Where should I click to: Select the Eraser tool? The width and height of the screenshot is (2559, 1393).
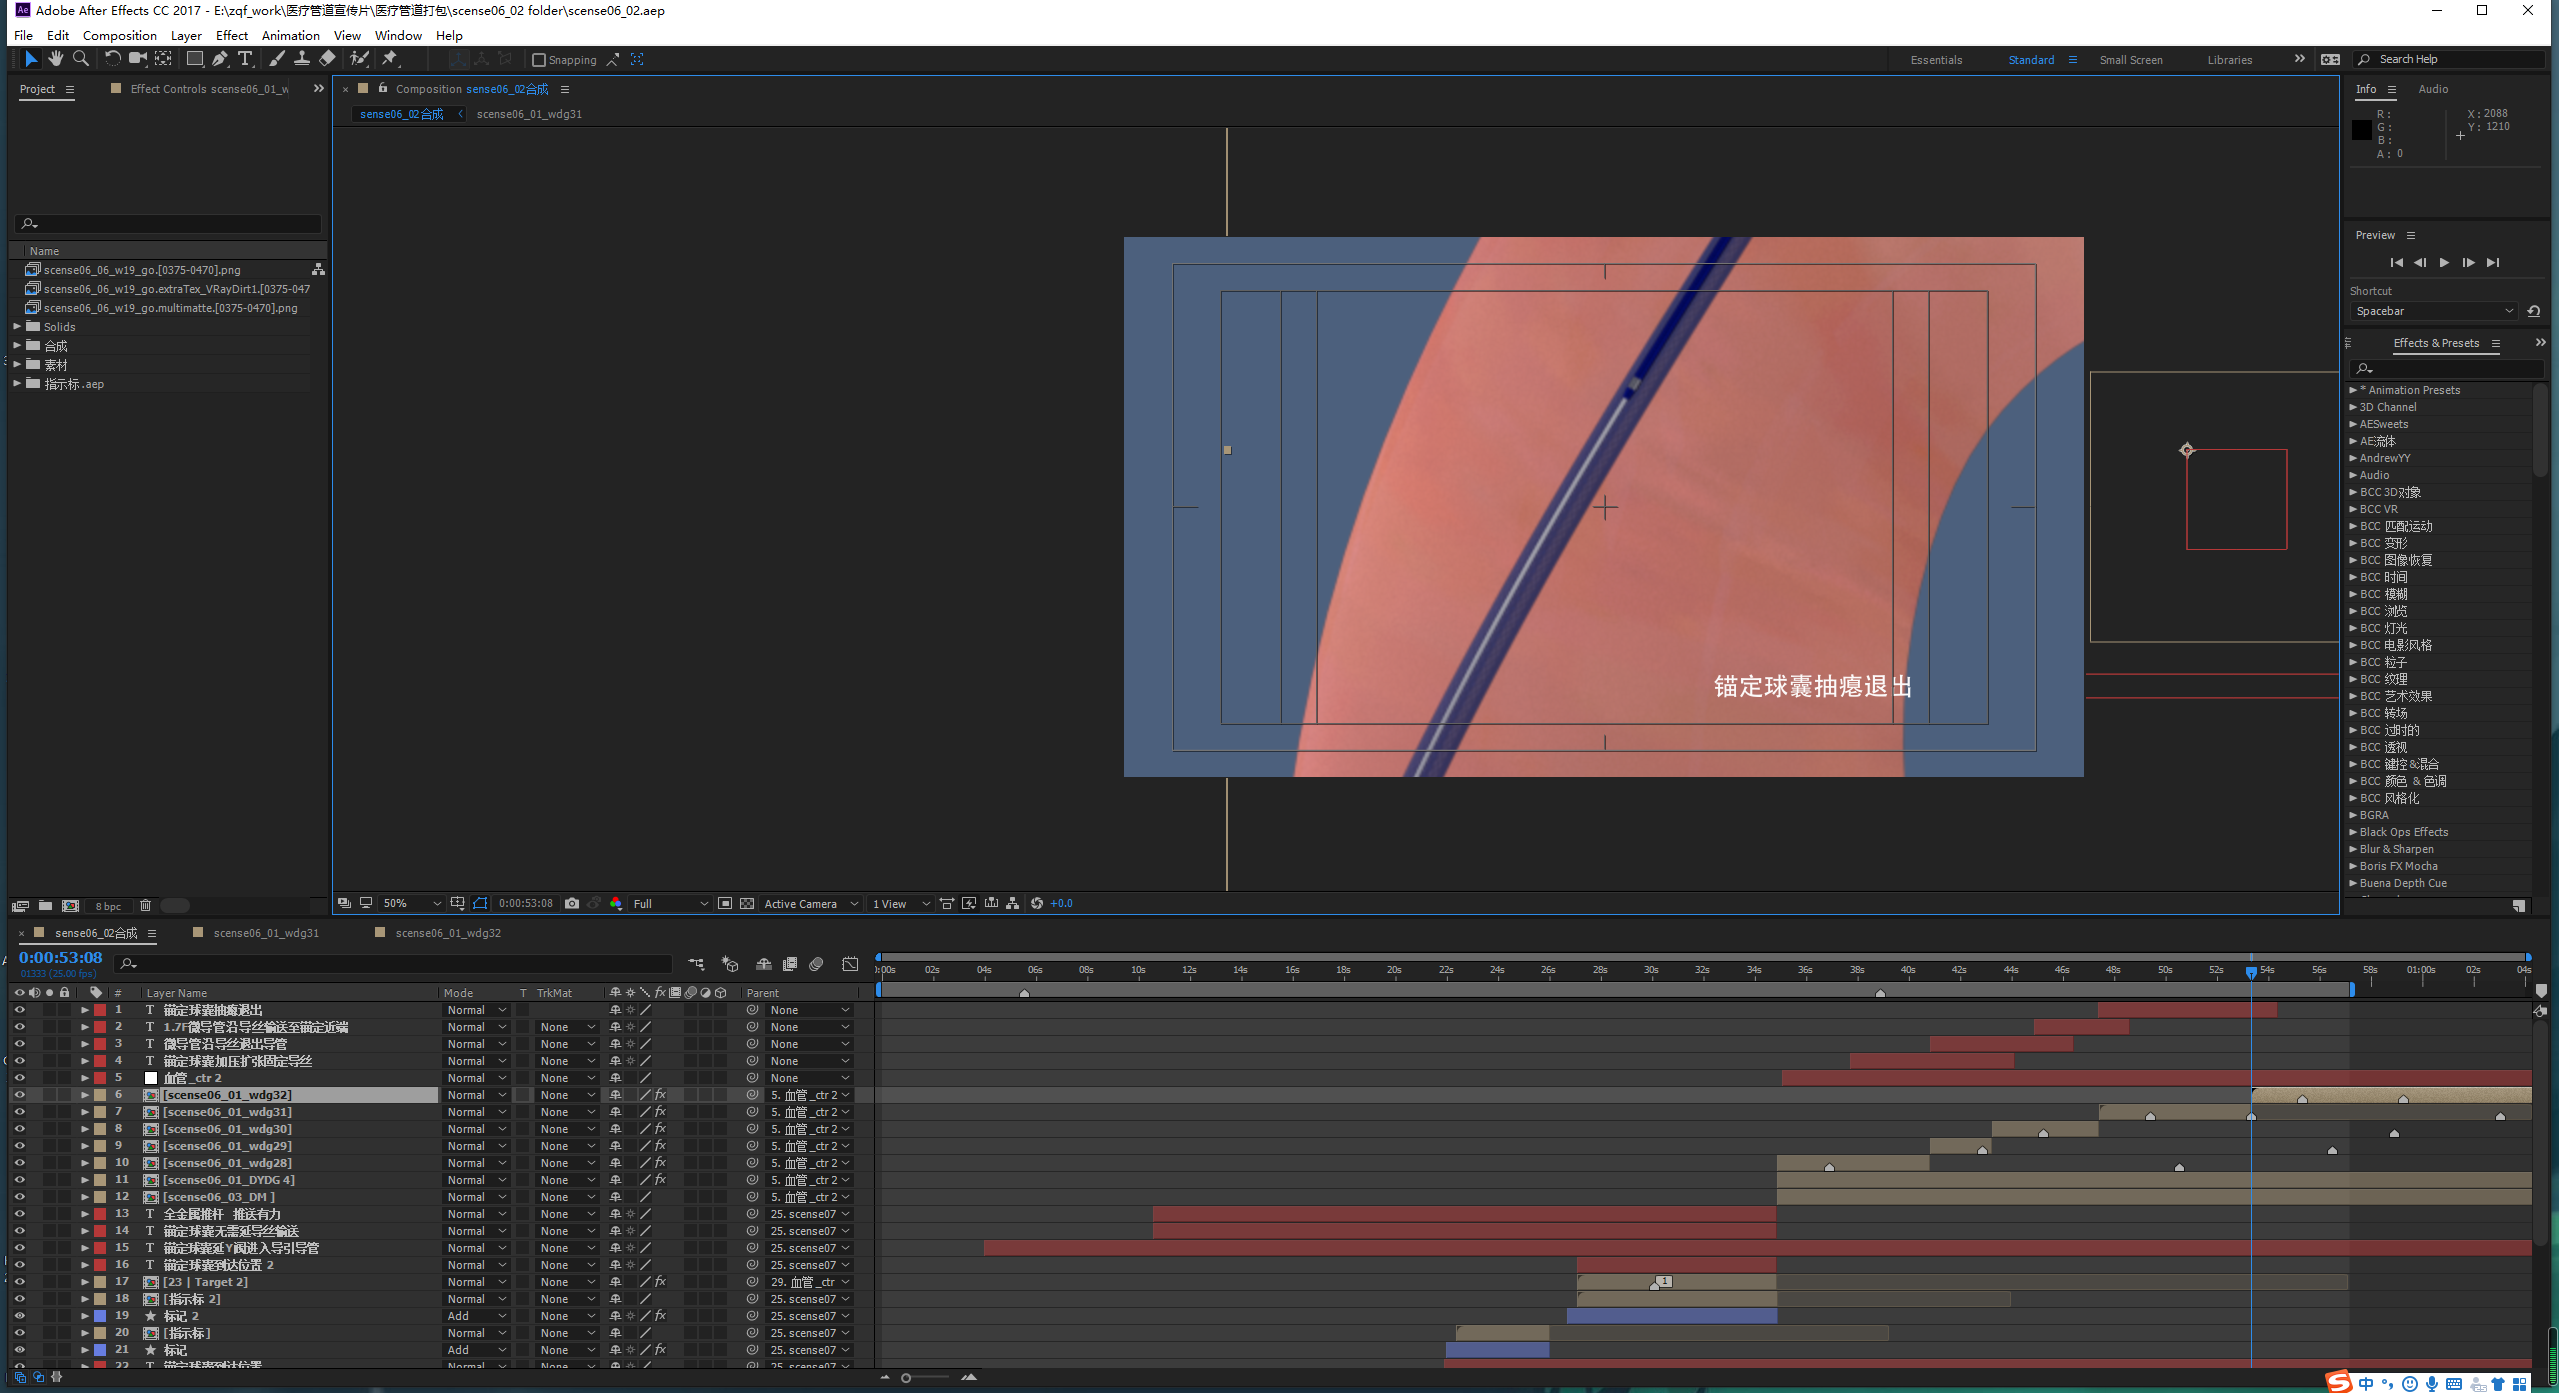click(x=327, y=60)
